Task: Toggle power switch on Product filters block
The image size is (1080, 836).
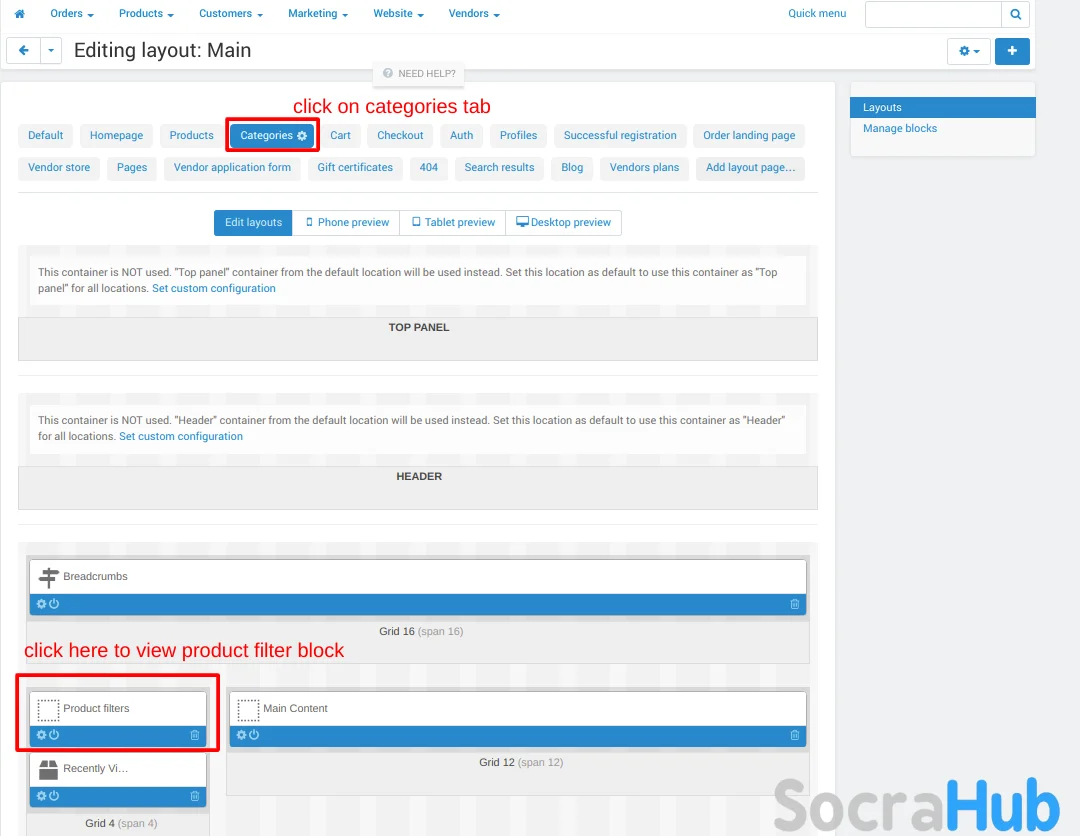Action: [54, 735]
